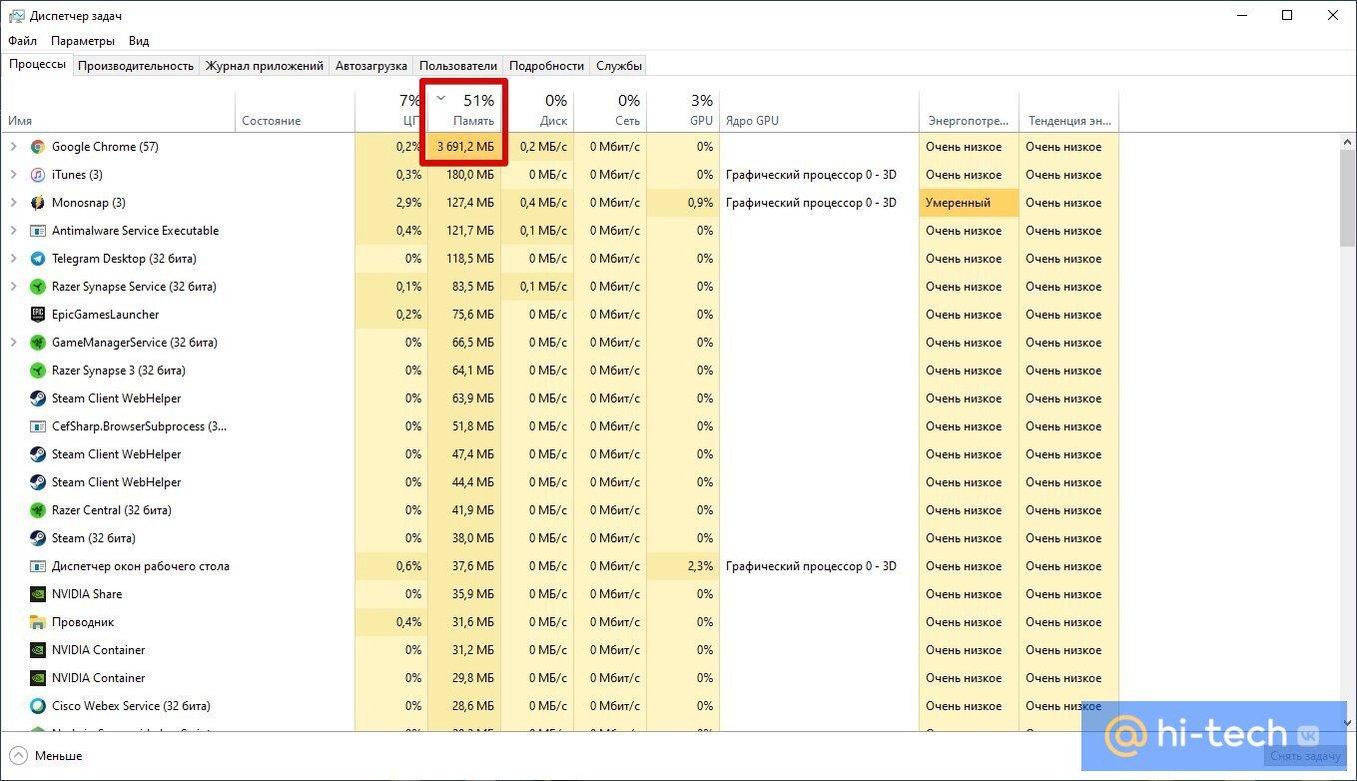
Task: Open the Вид menu
Action: (x=139, y=41)
